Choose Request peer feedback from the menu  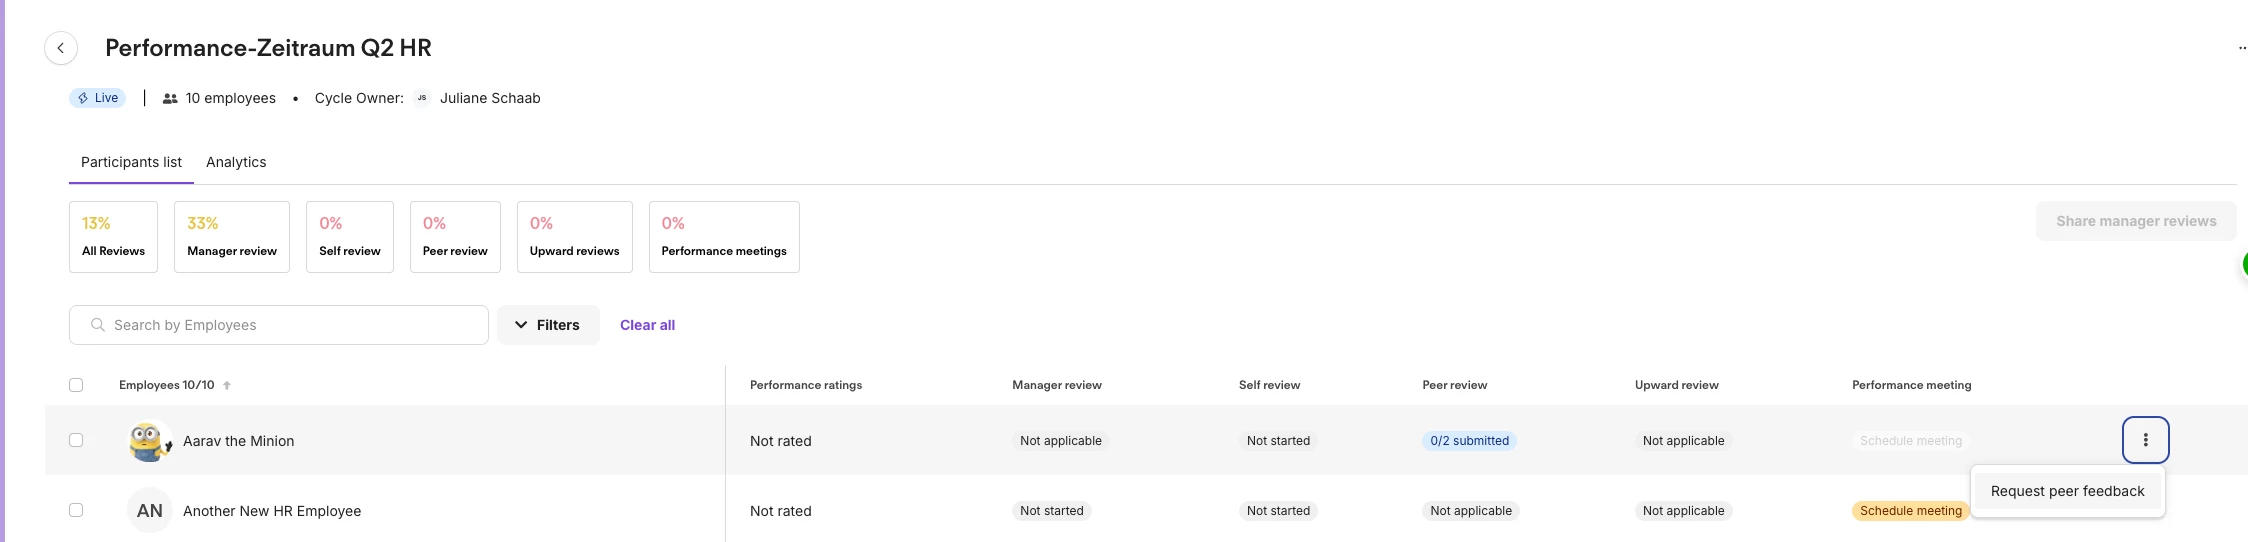[2067, 491]
